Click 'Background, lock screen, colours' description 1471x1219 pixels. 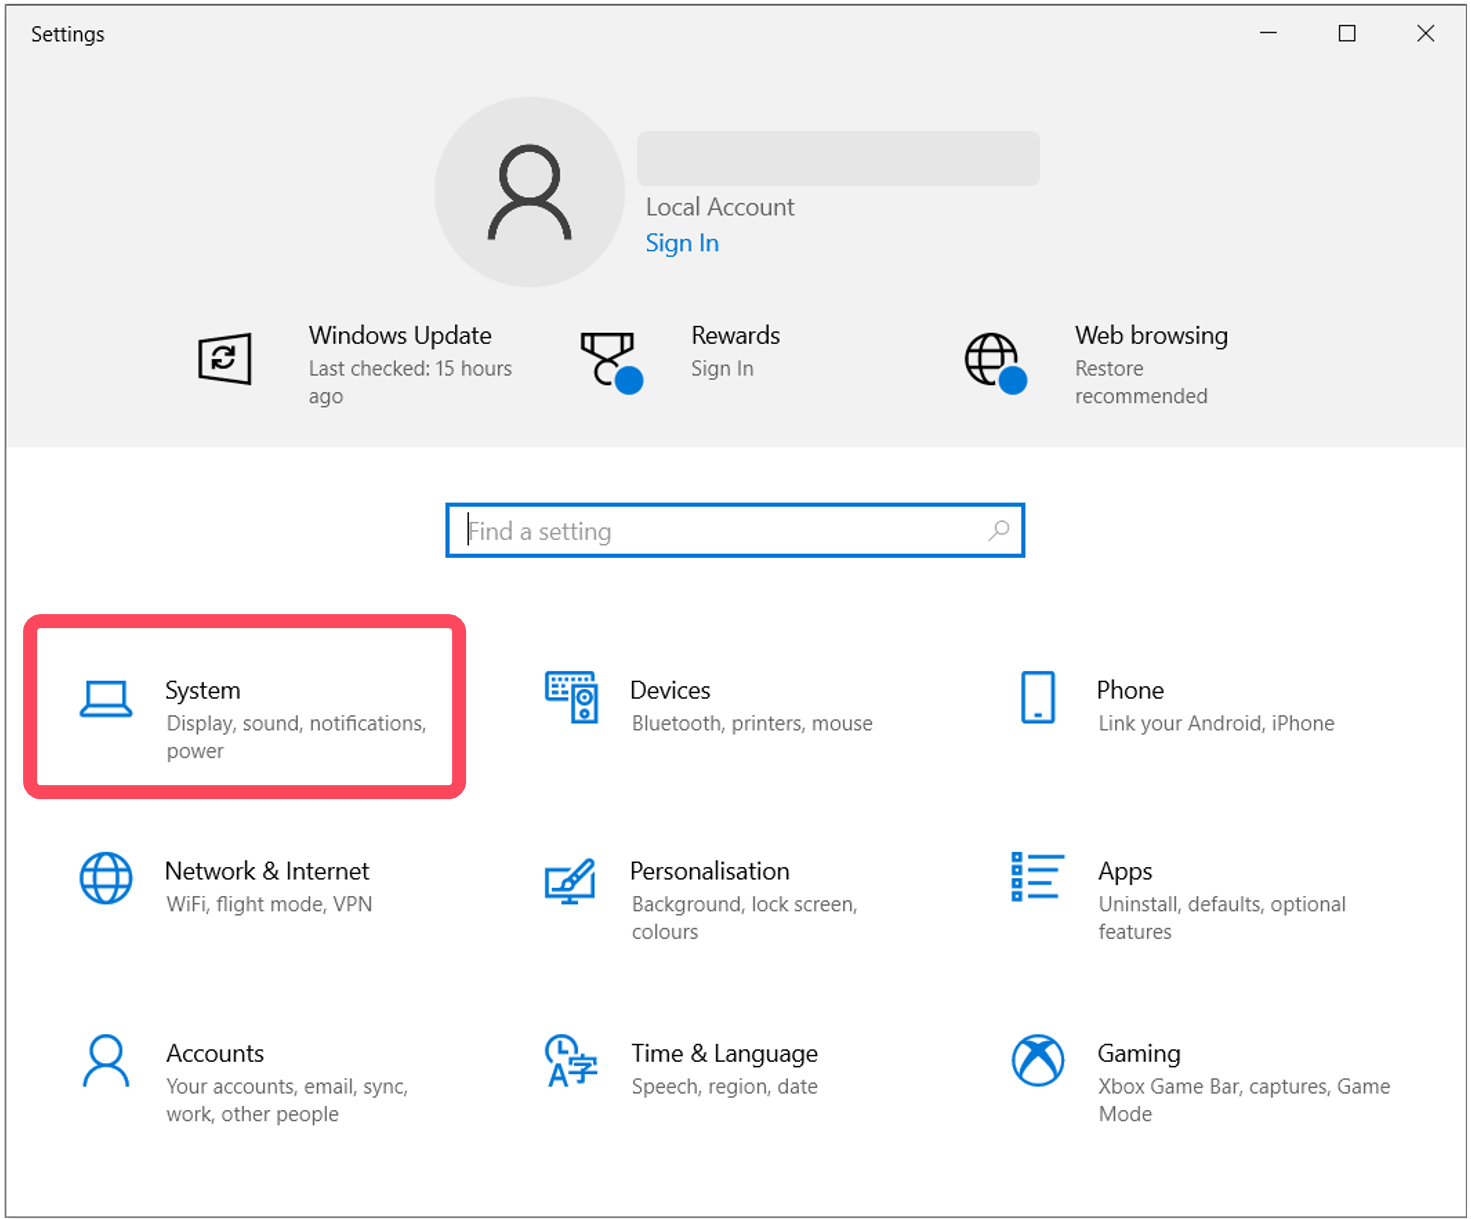click(x=745, y=918)
